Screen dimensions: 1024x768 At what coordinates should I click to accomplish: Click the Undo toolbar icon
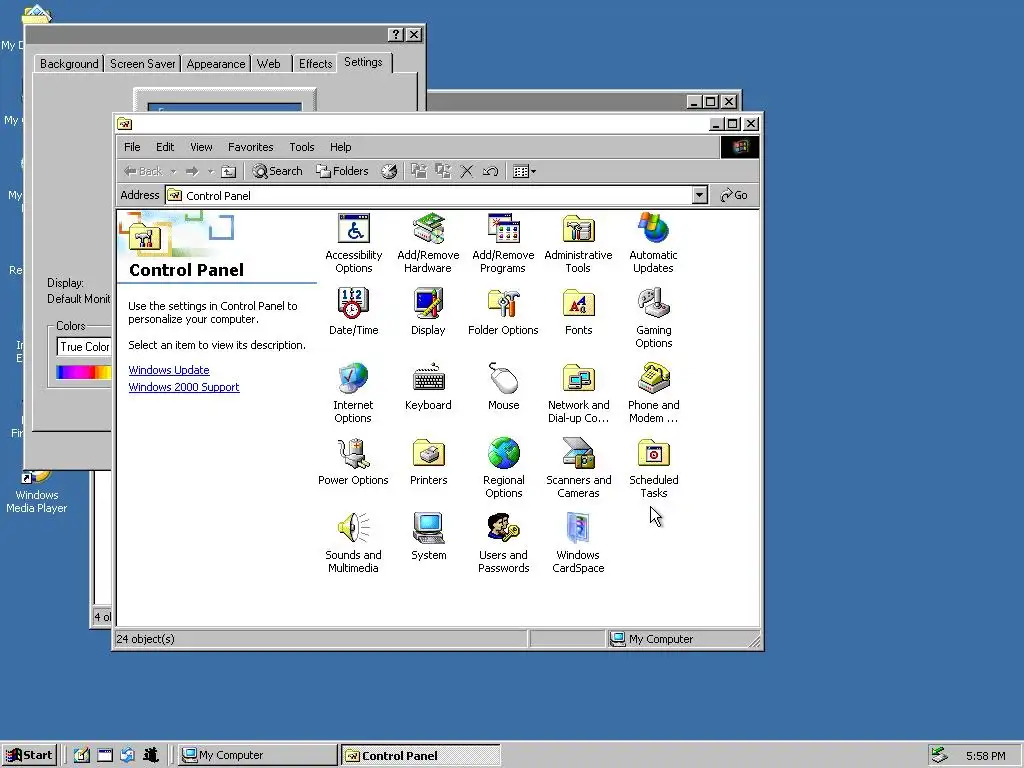pyautogui.click(x=490, y=172)
